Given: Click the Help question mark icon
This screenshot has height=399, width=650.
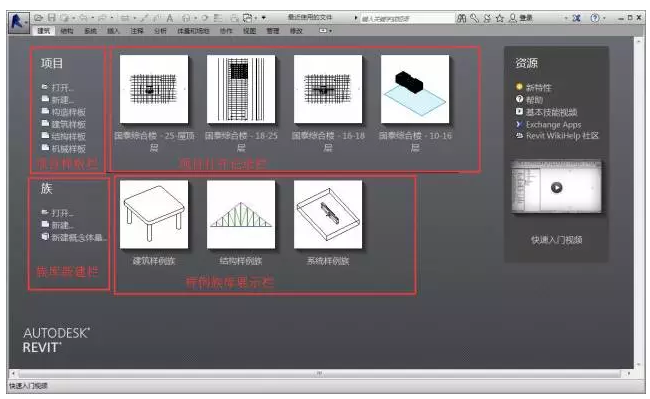Looking at the screenshot, I should tap(595, 18).
